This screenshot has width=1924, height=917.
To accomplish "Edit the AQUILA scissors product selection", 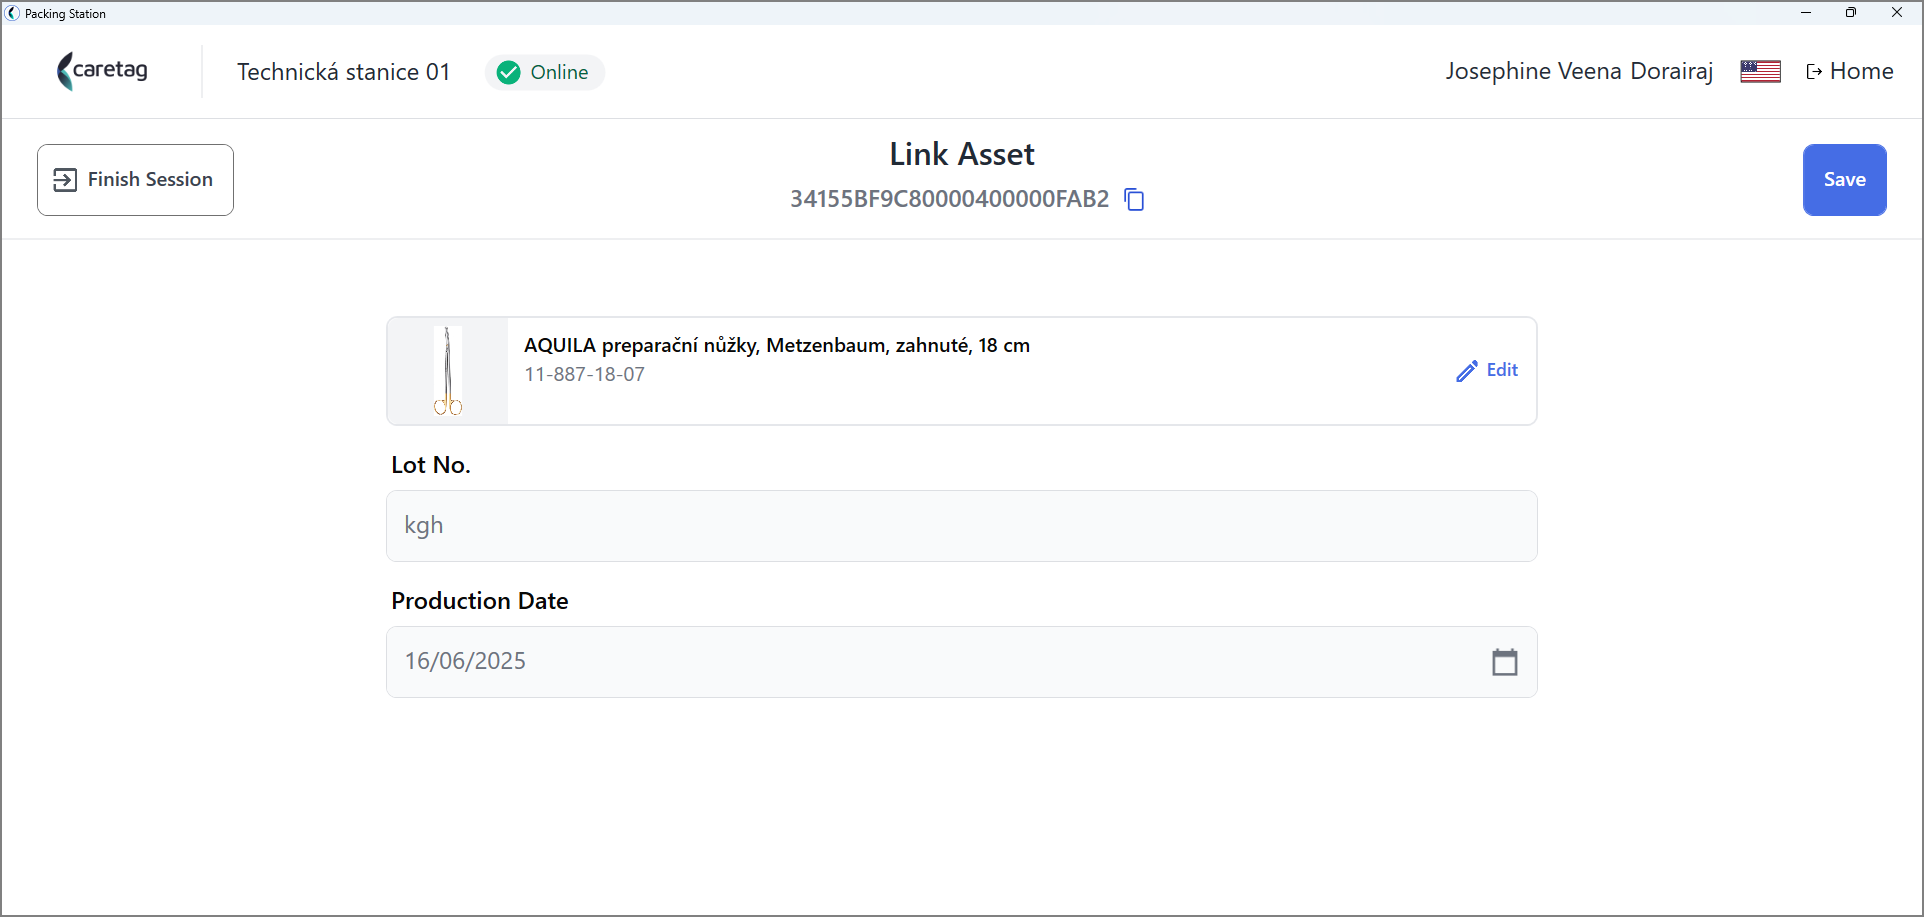I will 1487,371.
